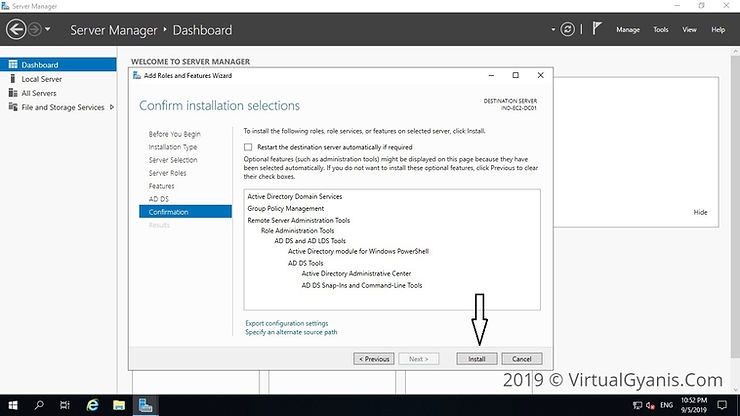Open the notifications flag

(x=599, y=30)
